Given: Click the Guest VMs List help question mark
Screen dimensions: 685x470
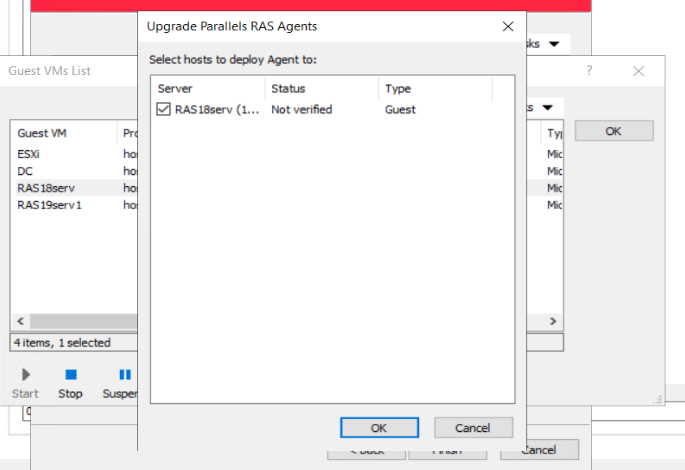Looking at the screenshot, I should click(x=589, y=70).
